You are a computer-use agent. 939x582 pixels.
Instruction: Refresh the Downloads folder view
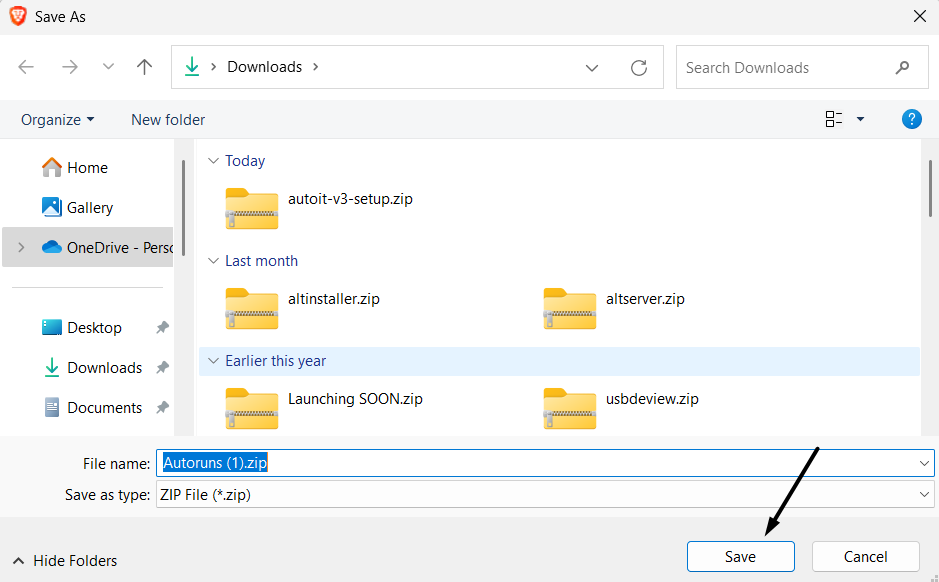click(x=639, y=68)
